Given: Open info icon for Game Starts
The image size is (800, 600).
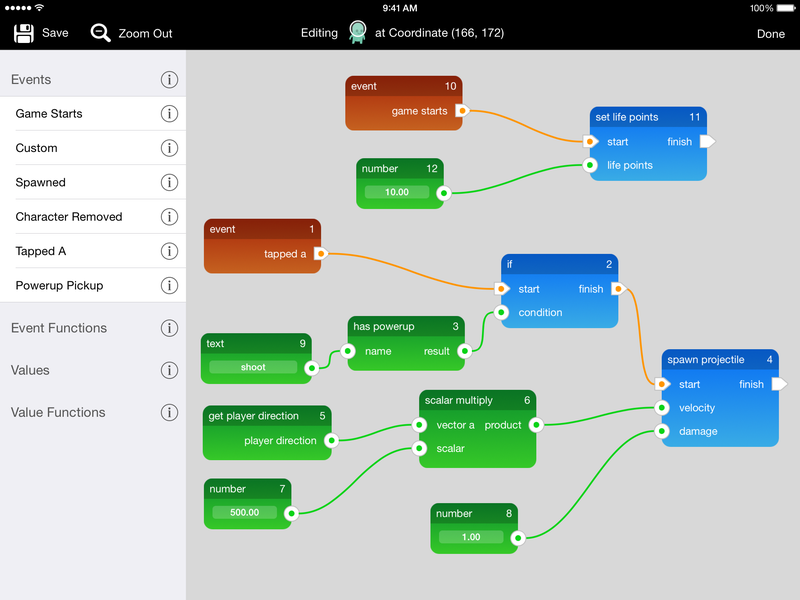Looking at the screenshot, I should [x=169, y=114].
